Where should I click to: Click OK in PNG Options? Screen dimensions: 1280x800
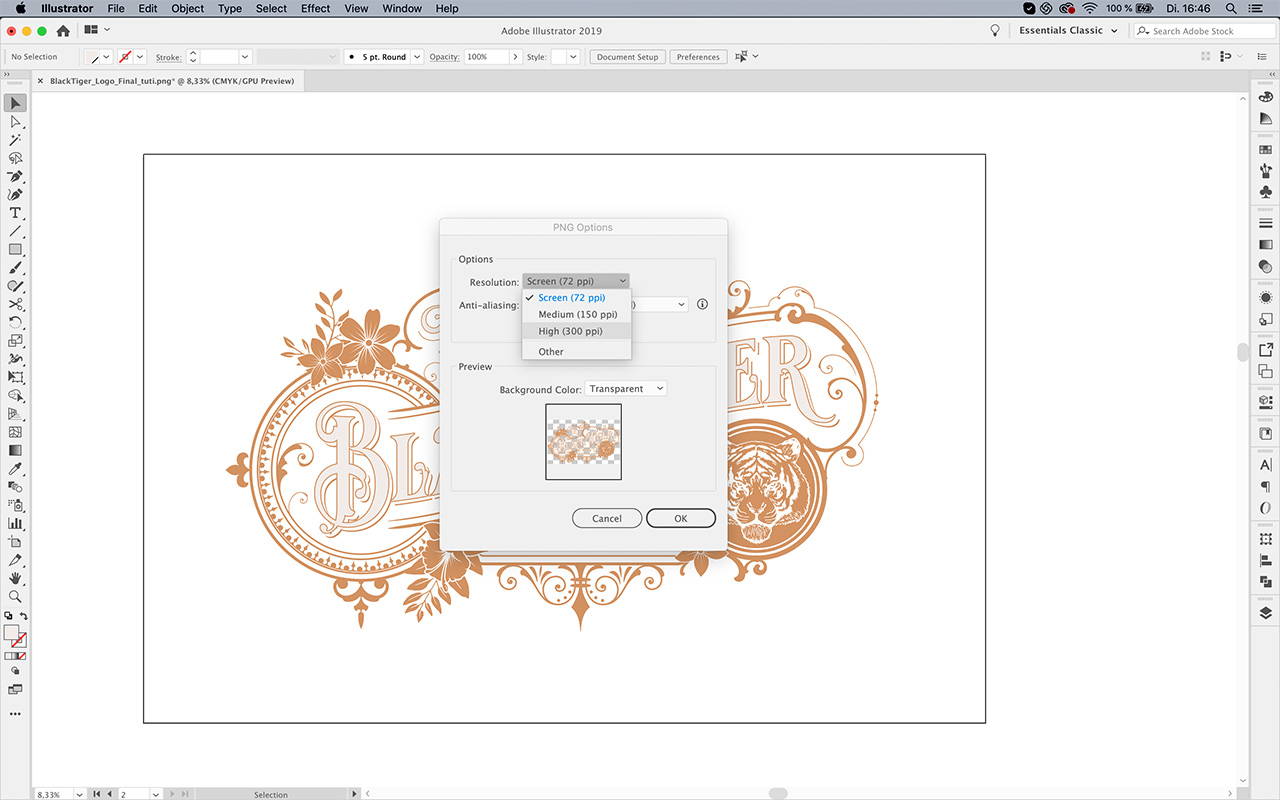point(681,518)
